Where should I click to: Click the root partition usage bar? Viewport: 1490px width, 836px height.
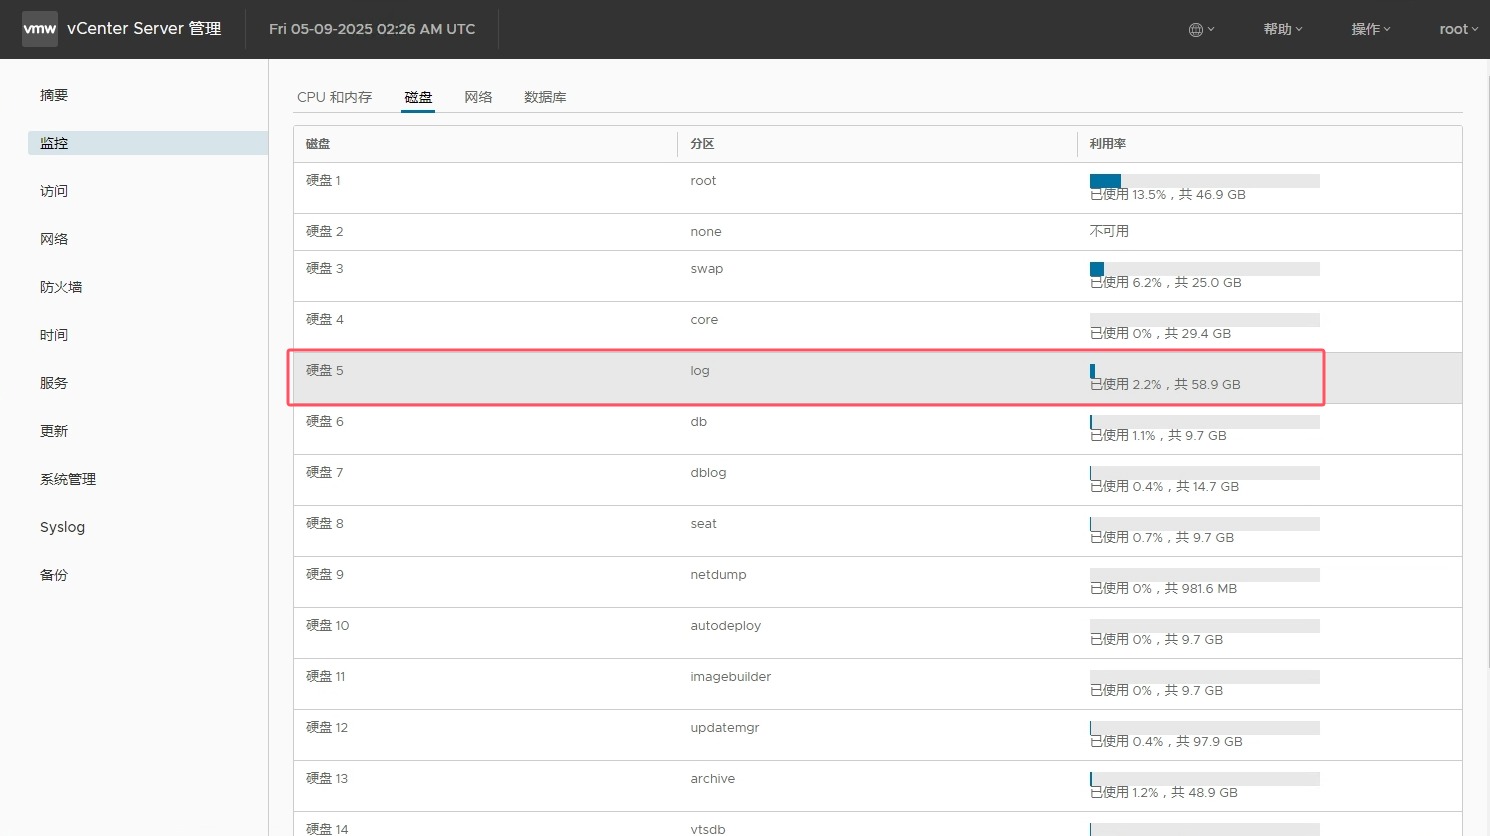[x=1204, y=181]
